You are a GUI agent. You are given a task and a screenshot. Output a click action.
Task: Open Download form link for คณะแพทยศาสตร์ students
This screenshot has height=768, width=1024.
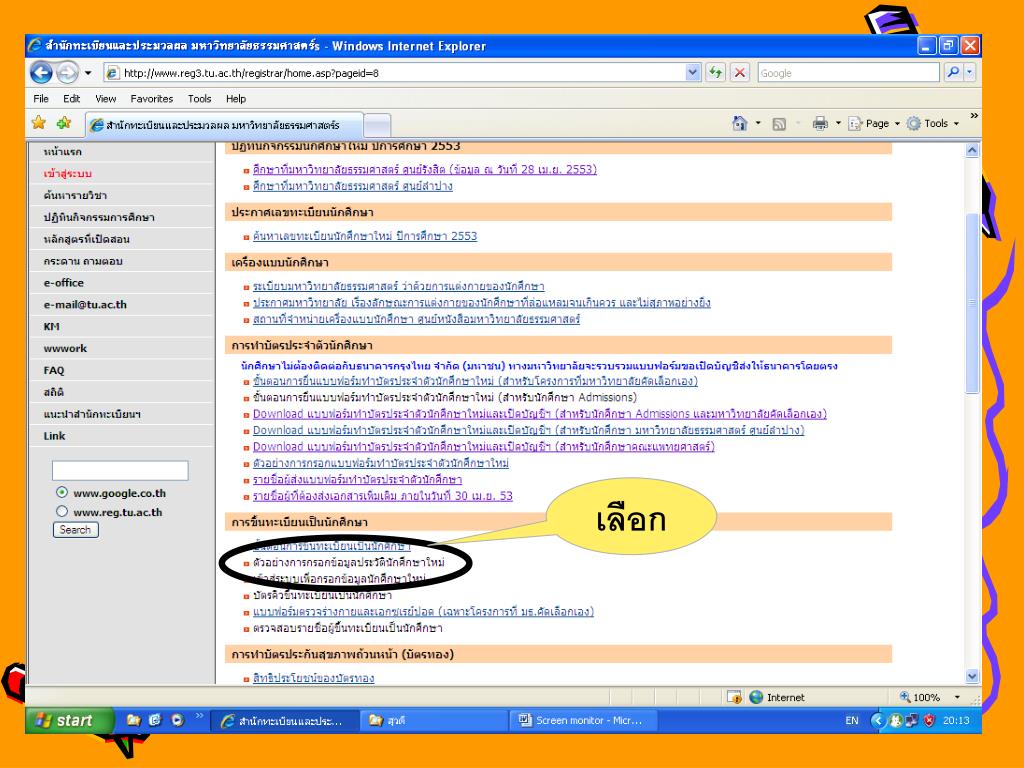click(484, 446)
